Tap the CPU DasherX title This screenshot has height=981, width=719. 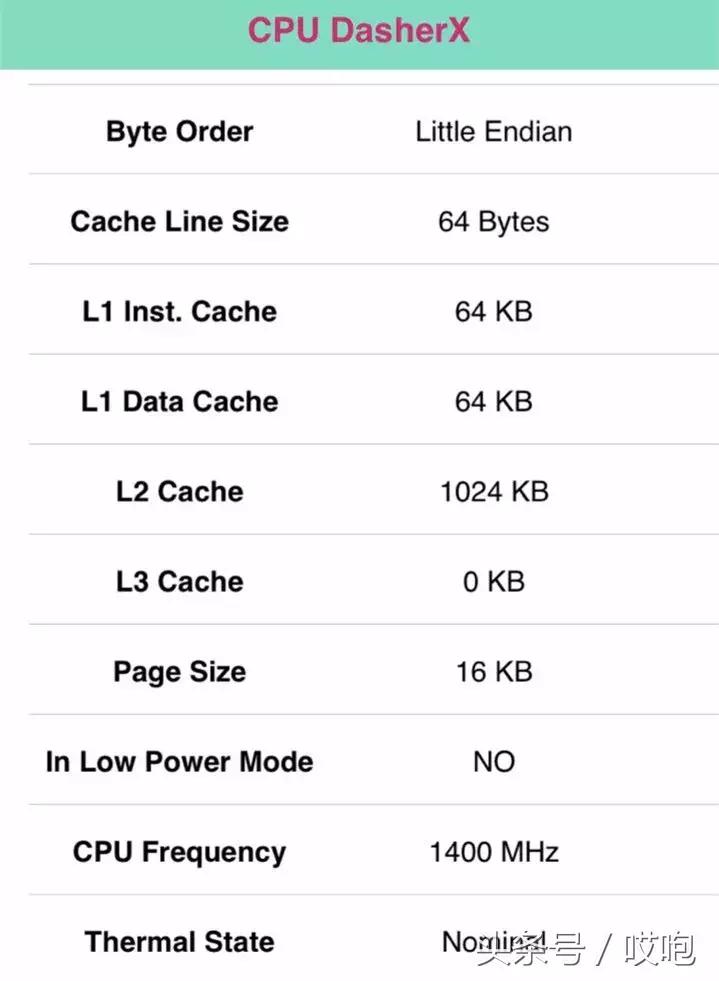coord(358,30)
